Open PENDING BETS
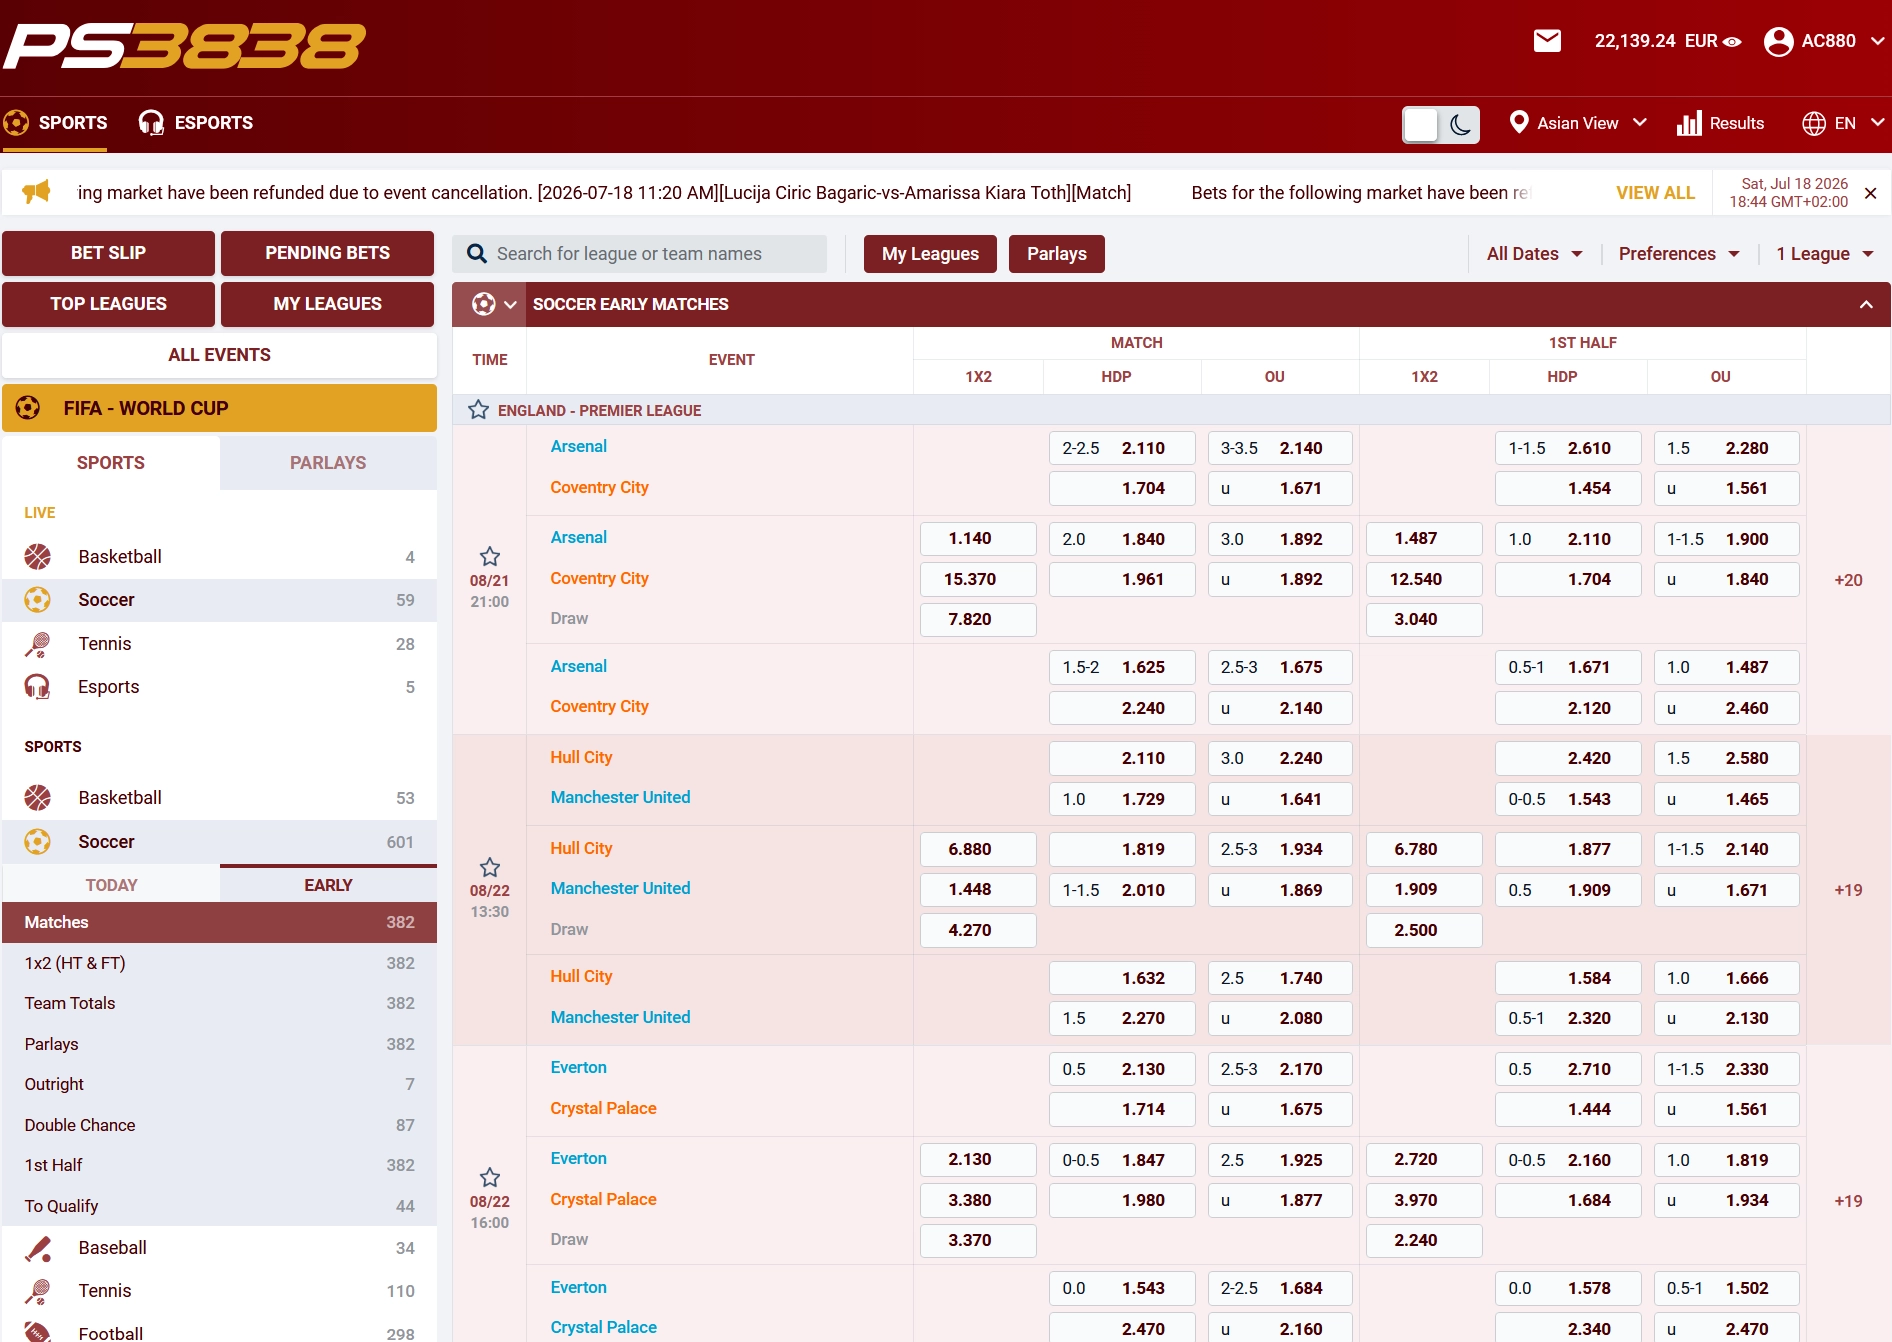Image resolution: width=1892 pixels, height=1342 pixels. (327, 253)
